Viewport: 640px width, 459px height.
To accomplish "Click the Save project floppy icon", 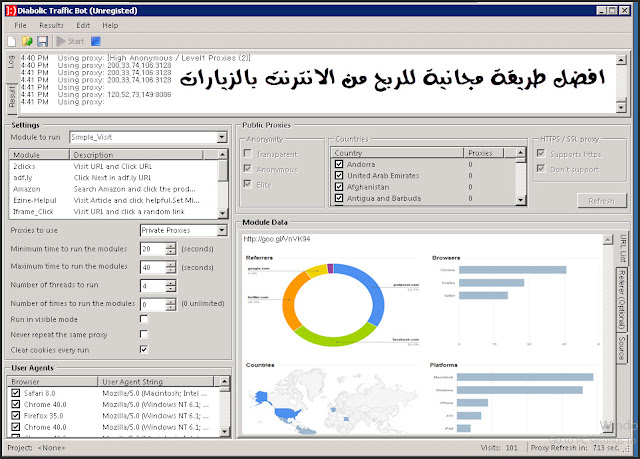I will [x=42, y=41].
